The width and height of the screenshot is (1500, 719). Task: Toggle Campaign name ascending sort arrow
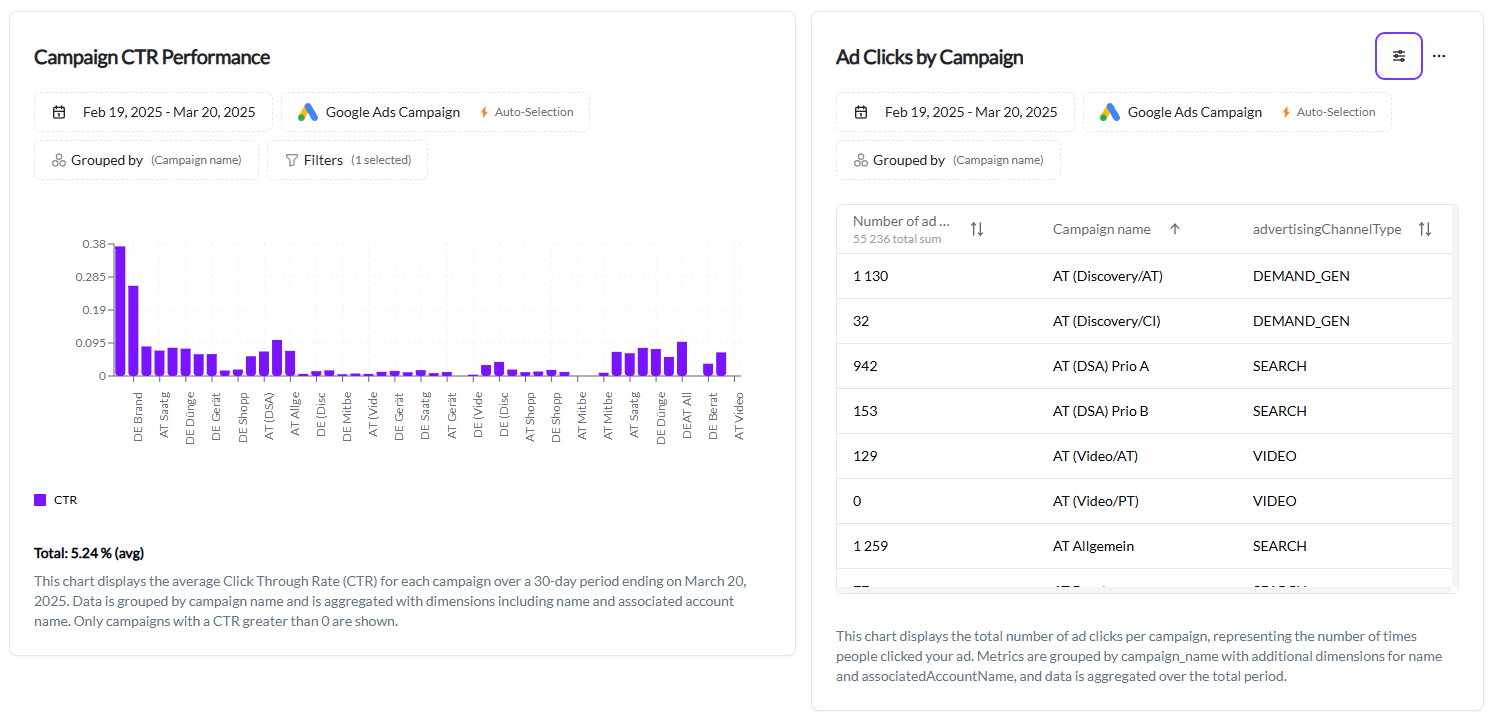tap(1175, 229)
